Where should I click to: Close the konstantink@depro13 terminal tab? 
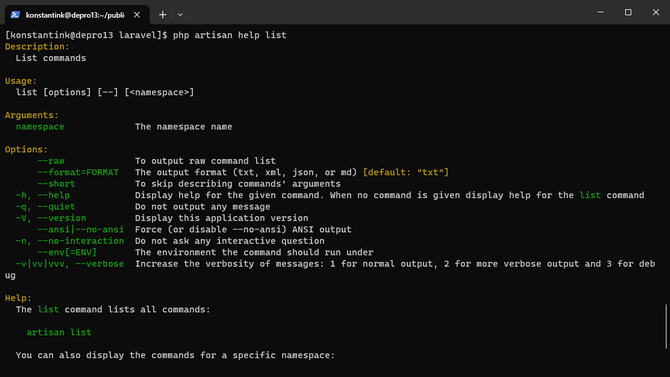(137, 15)
